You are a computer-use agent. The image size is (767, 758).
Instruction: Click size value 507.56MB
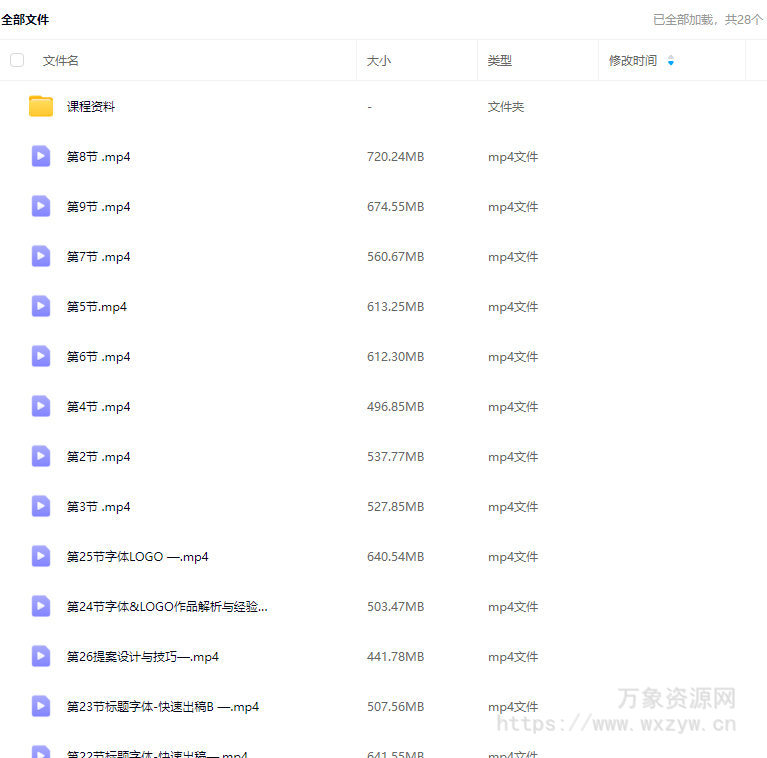tap(396, 707)
